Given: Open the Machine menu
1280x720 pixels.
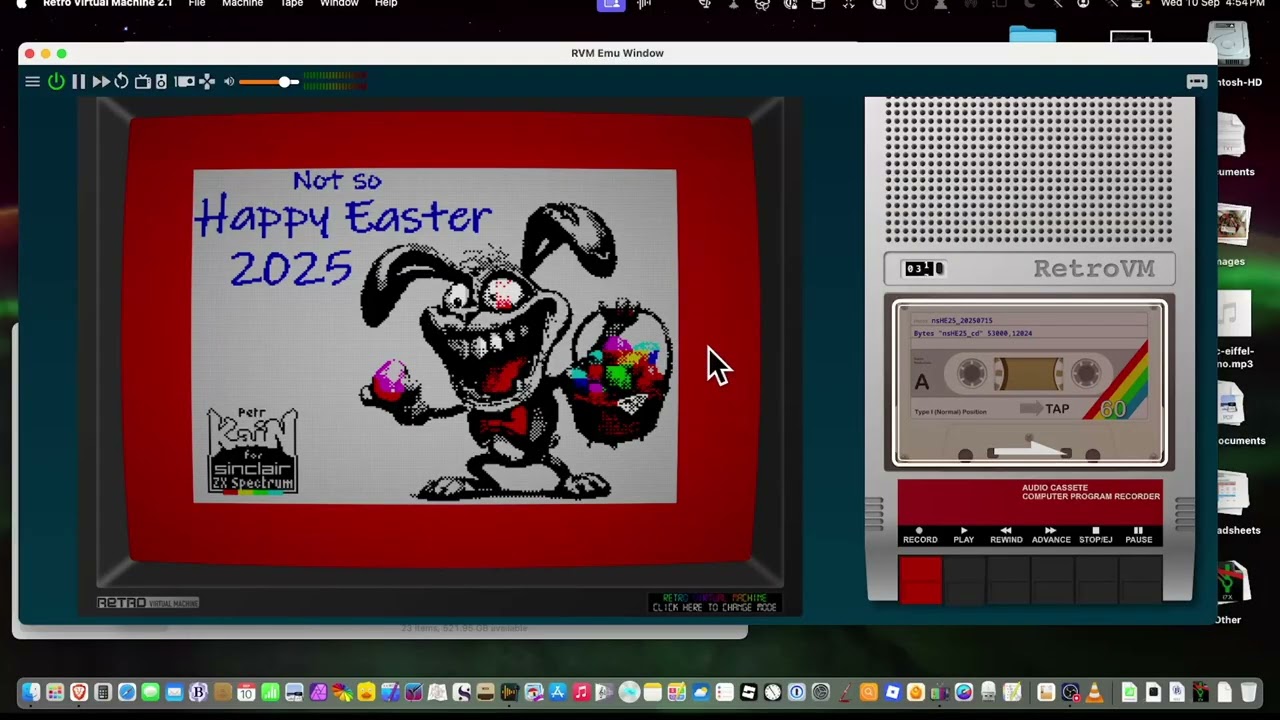Looking at the screenshot, I should point(242,4).
